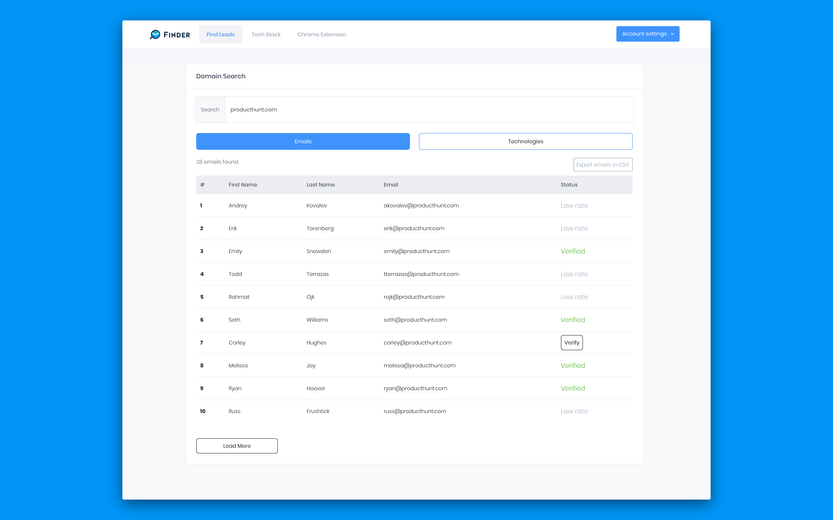Click the Status column header
This screenshot has height=520, width=833.
point(569,185)
